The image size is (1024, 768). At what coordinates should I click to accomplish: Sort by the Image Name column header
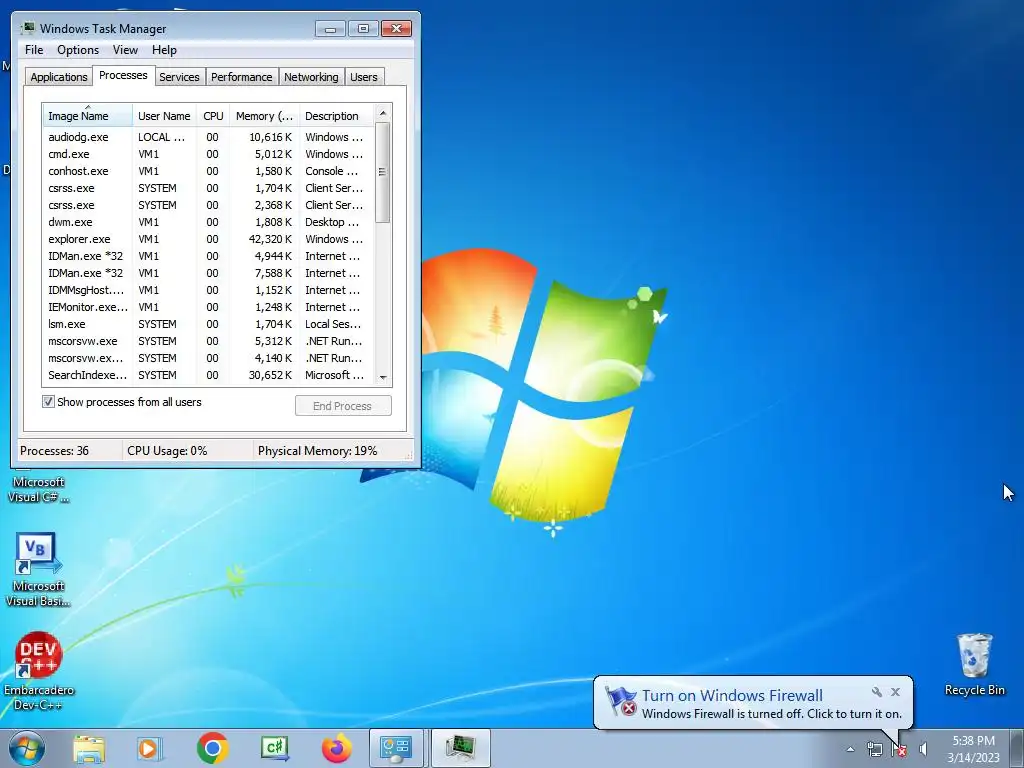[88, 116]
